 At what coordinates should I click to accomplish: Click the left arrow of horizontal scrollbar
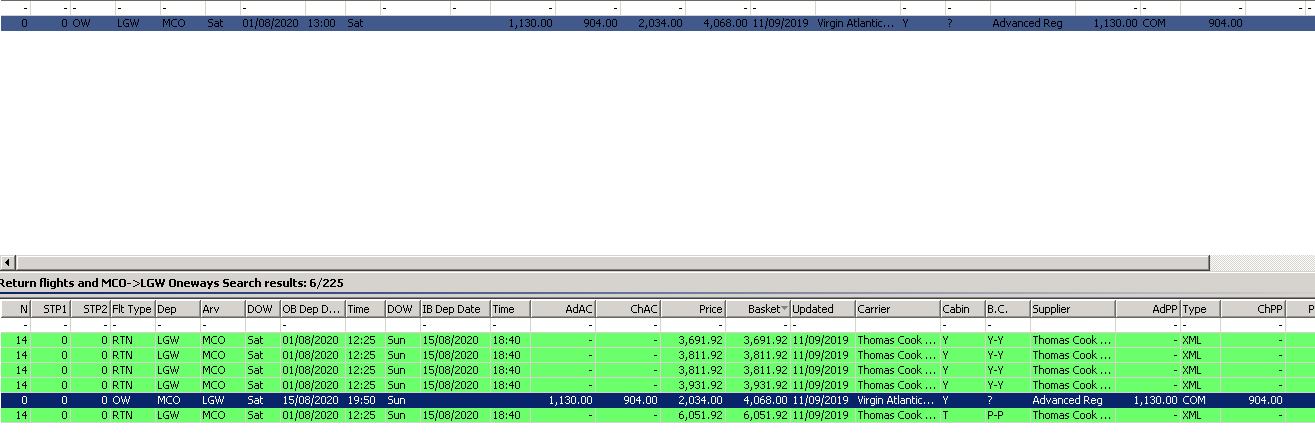click(7, 262)
